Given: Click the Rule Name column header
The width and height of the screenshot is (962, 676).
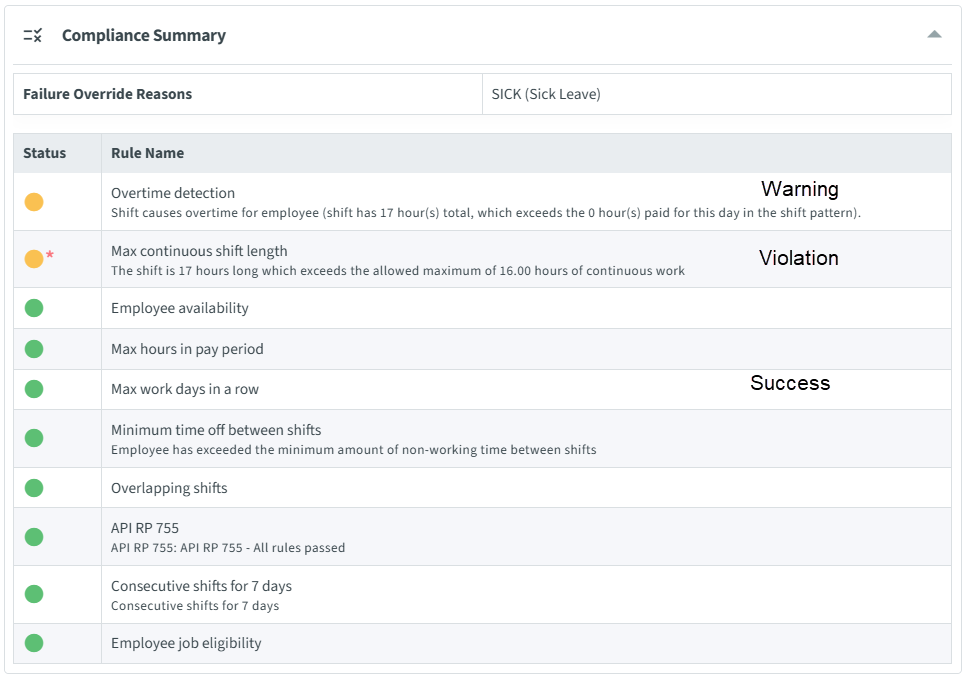Looking at the screenshot, I should click(x=147, y=153).
